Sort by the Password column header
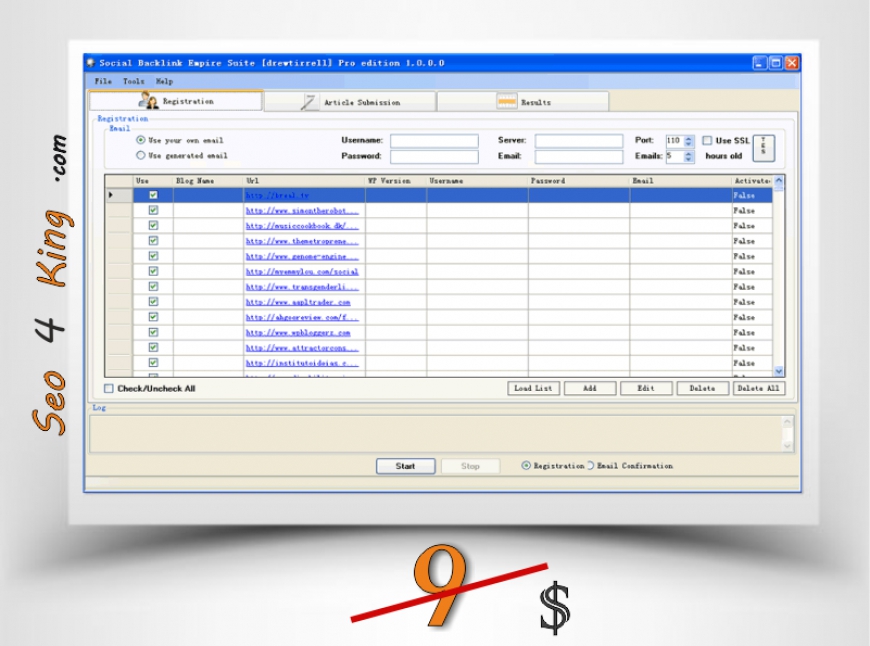The image size is (870, 646). [x=579, y=181]
